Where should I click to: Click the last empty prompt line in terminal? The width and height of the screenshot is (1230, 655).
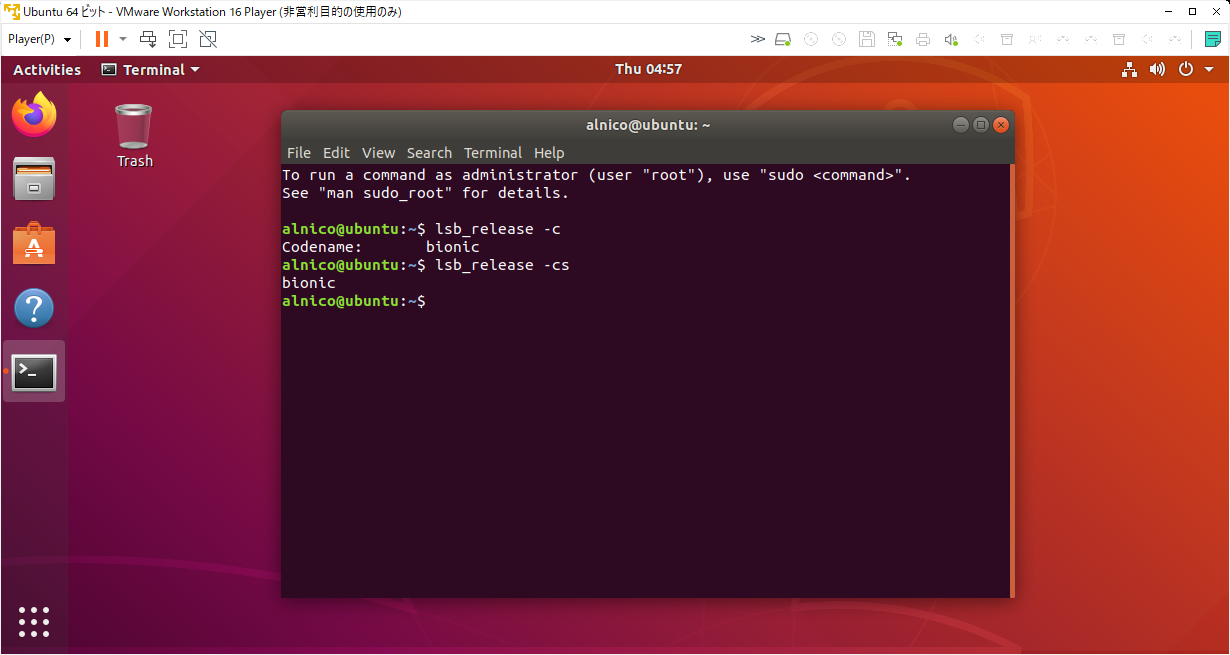coord(354,301)
